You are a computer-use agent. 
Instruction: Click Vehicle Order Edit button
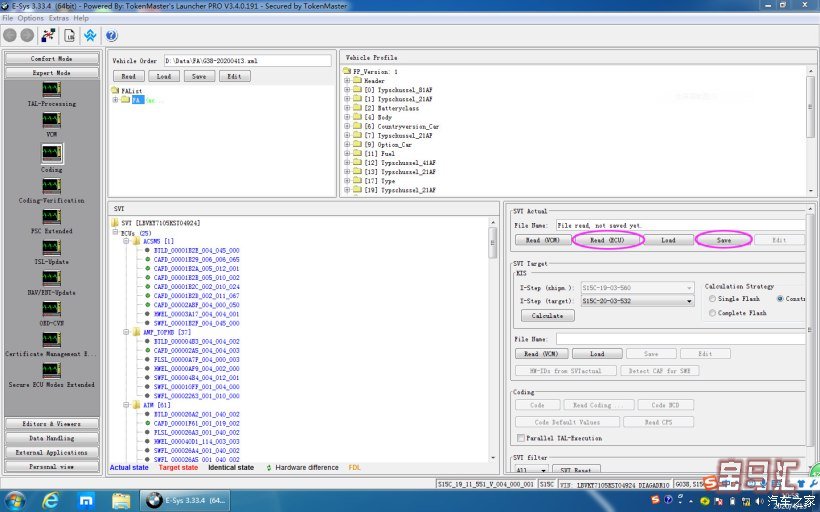(234, 76)
